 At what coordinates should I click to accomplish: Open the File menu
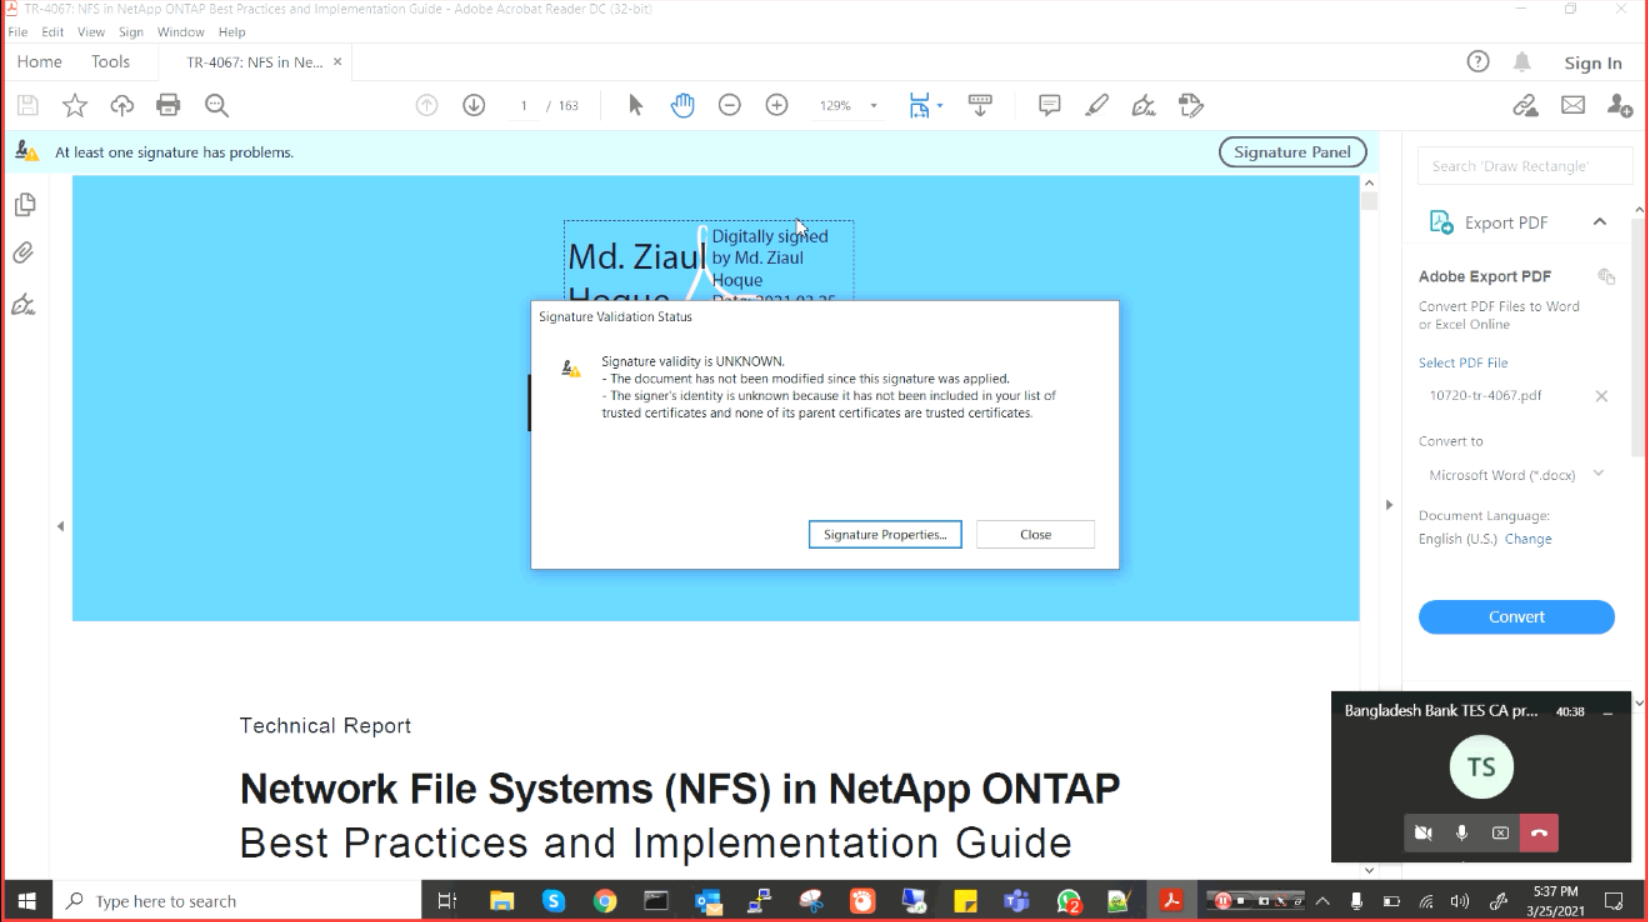click(x=18, y=32)
